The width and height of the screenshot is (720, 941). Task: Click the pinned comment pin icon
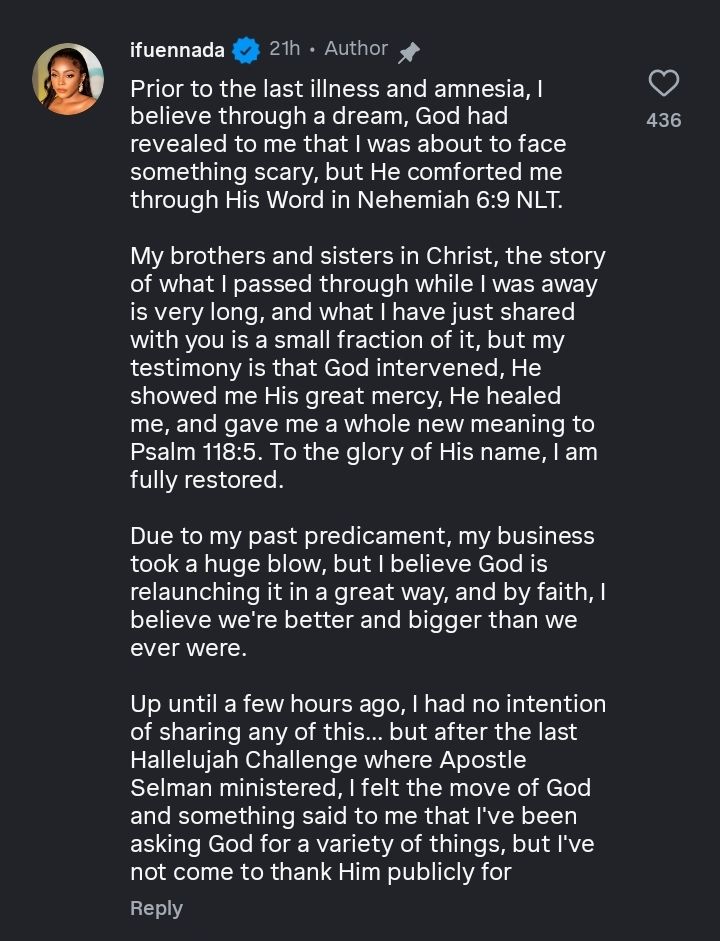pos(408,51)
